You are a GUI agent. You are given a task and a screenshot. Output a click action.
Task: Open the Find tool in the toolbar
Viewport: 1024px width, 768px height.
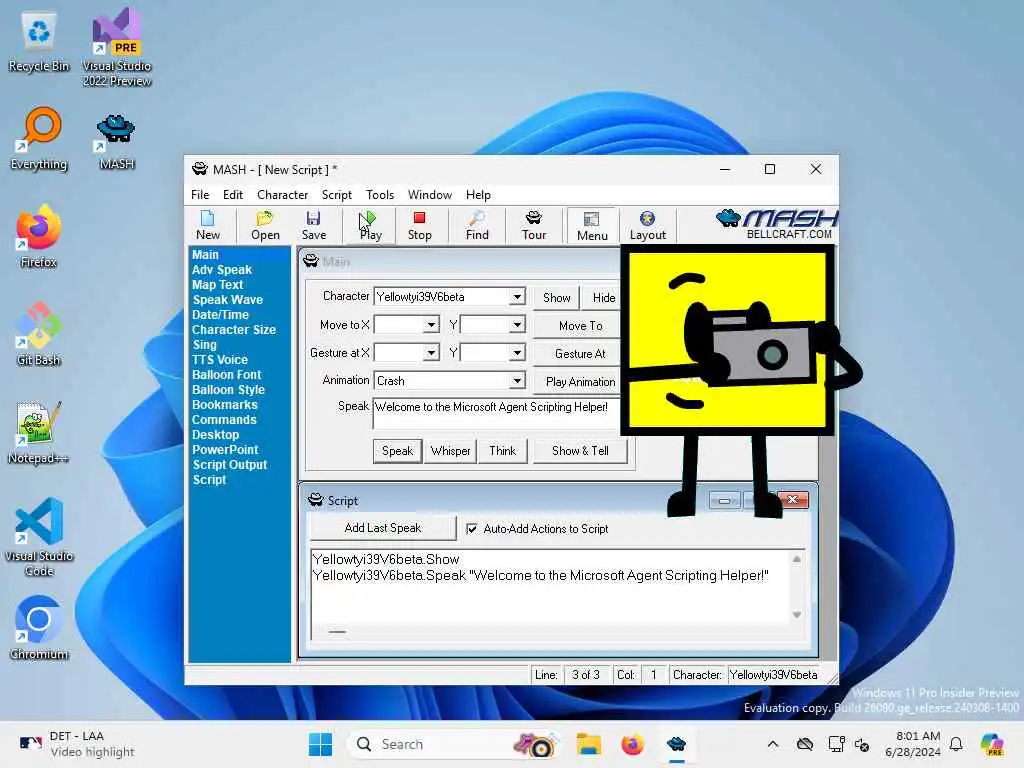[477, 226]
